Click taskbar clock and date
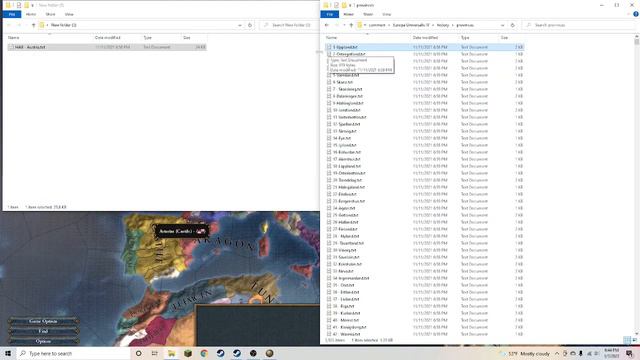The width and height of the screenshot is (640, 360). point(611,353)
